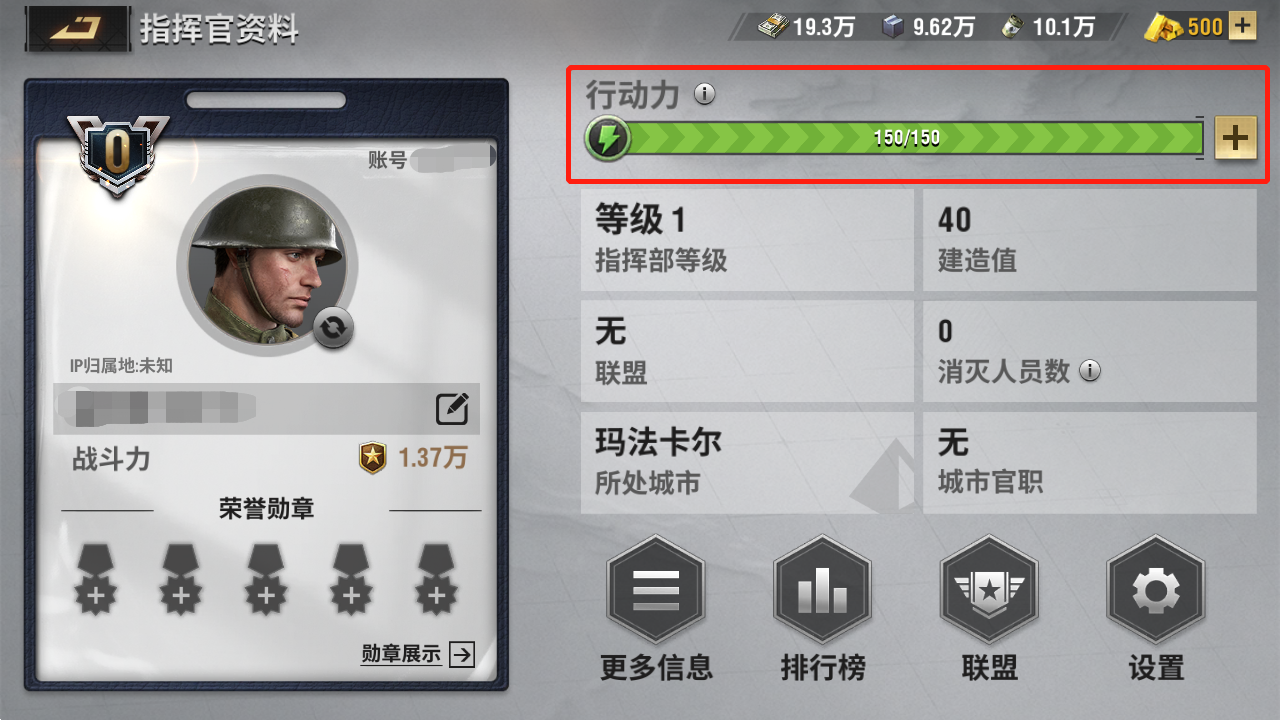Open the 战斗力 1.37万 combat power row
Image resolution: width=1280 pixels, height=720 pixels.
tap(268, 459)
